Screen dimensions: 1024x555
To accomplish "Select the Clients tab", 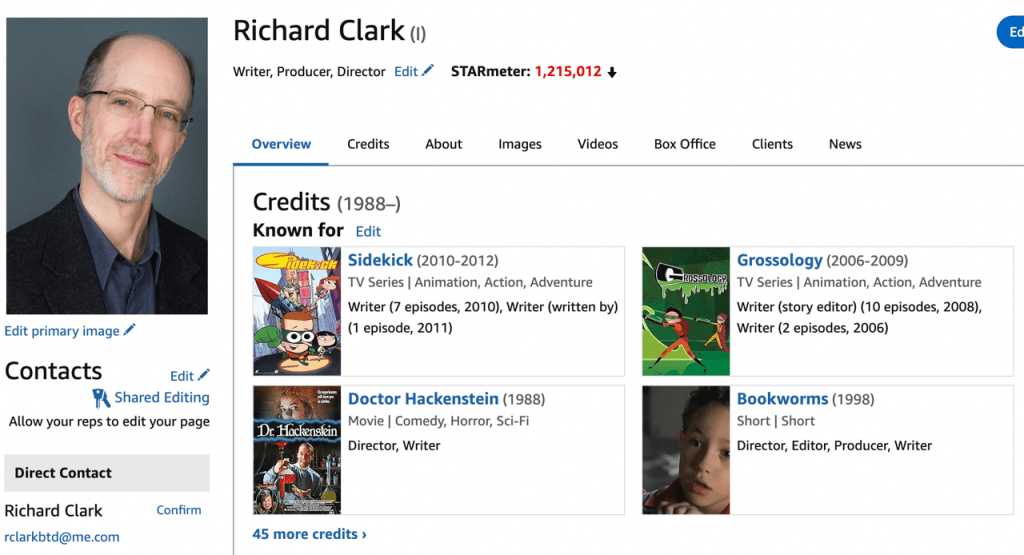I will pos(772,144).
